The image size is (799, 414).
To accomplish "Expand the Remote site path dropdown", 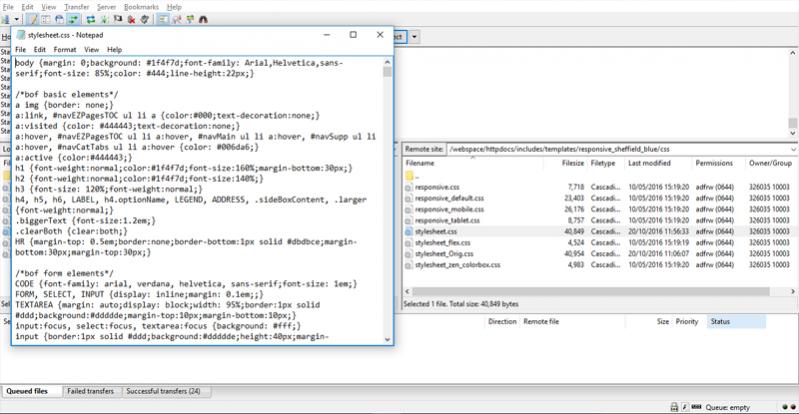I will point(793,149).
